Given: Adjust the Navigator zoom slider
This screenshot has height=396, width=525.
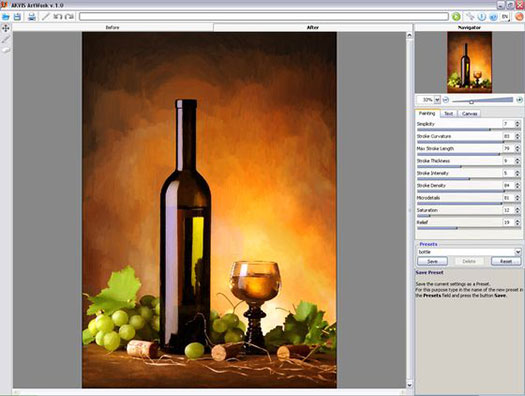Looking at the screenshot, I should tap(471, 101).
